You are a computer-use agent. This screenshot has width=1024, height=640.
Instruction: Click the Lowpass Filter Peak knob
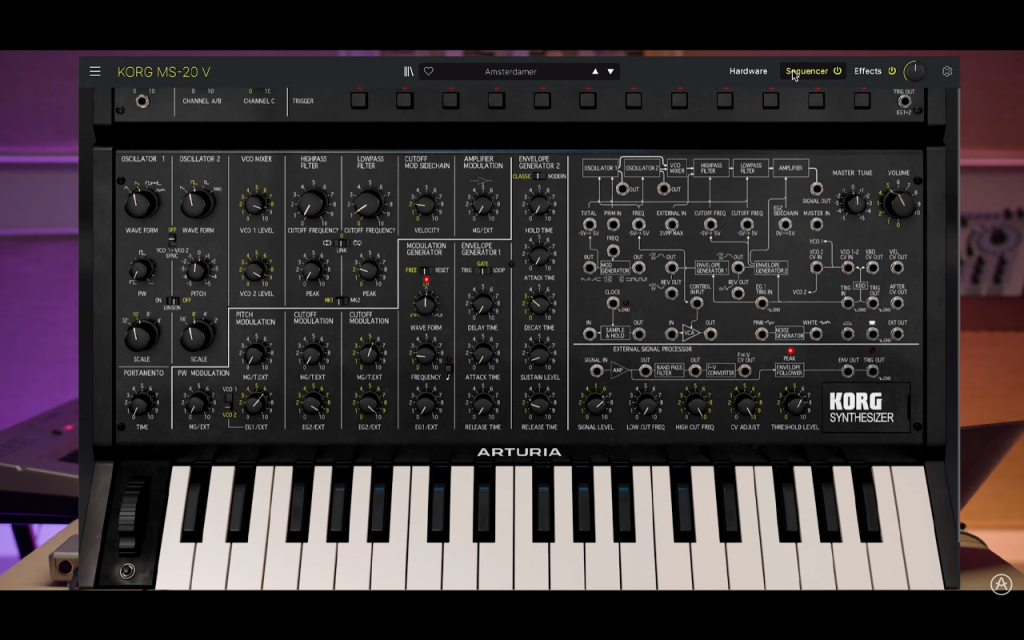369,269
